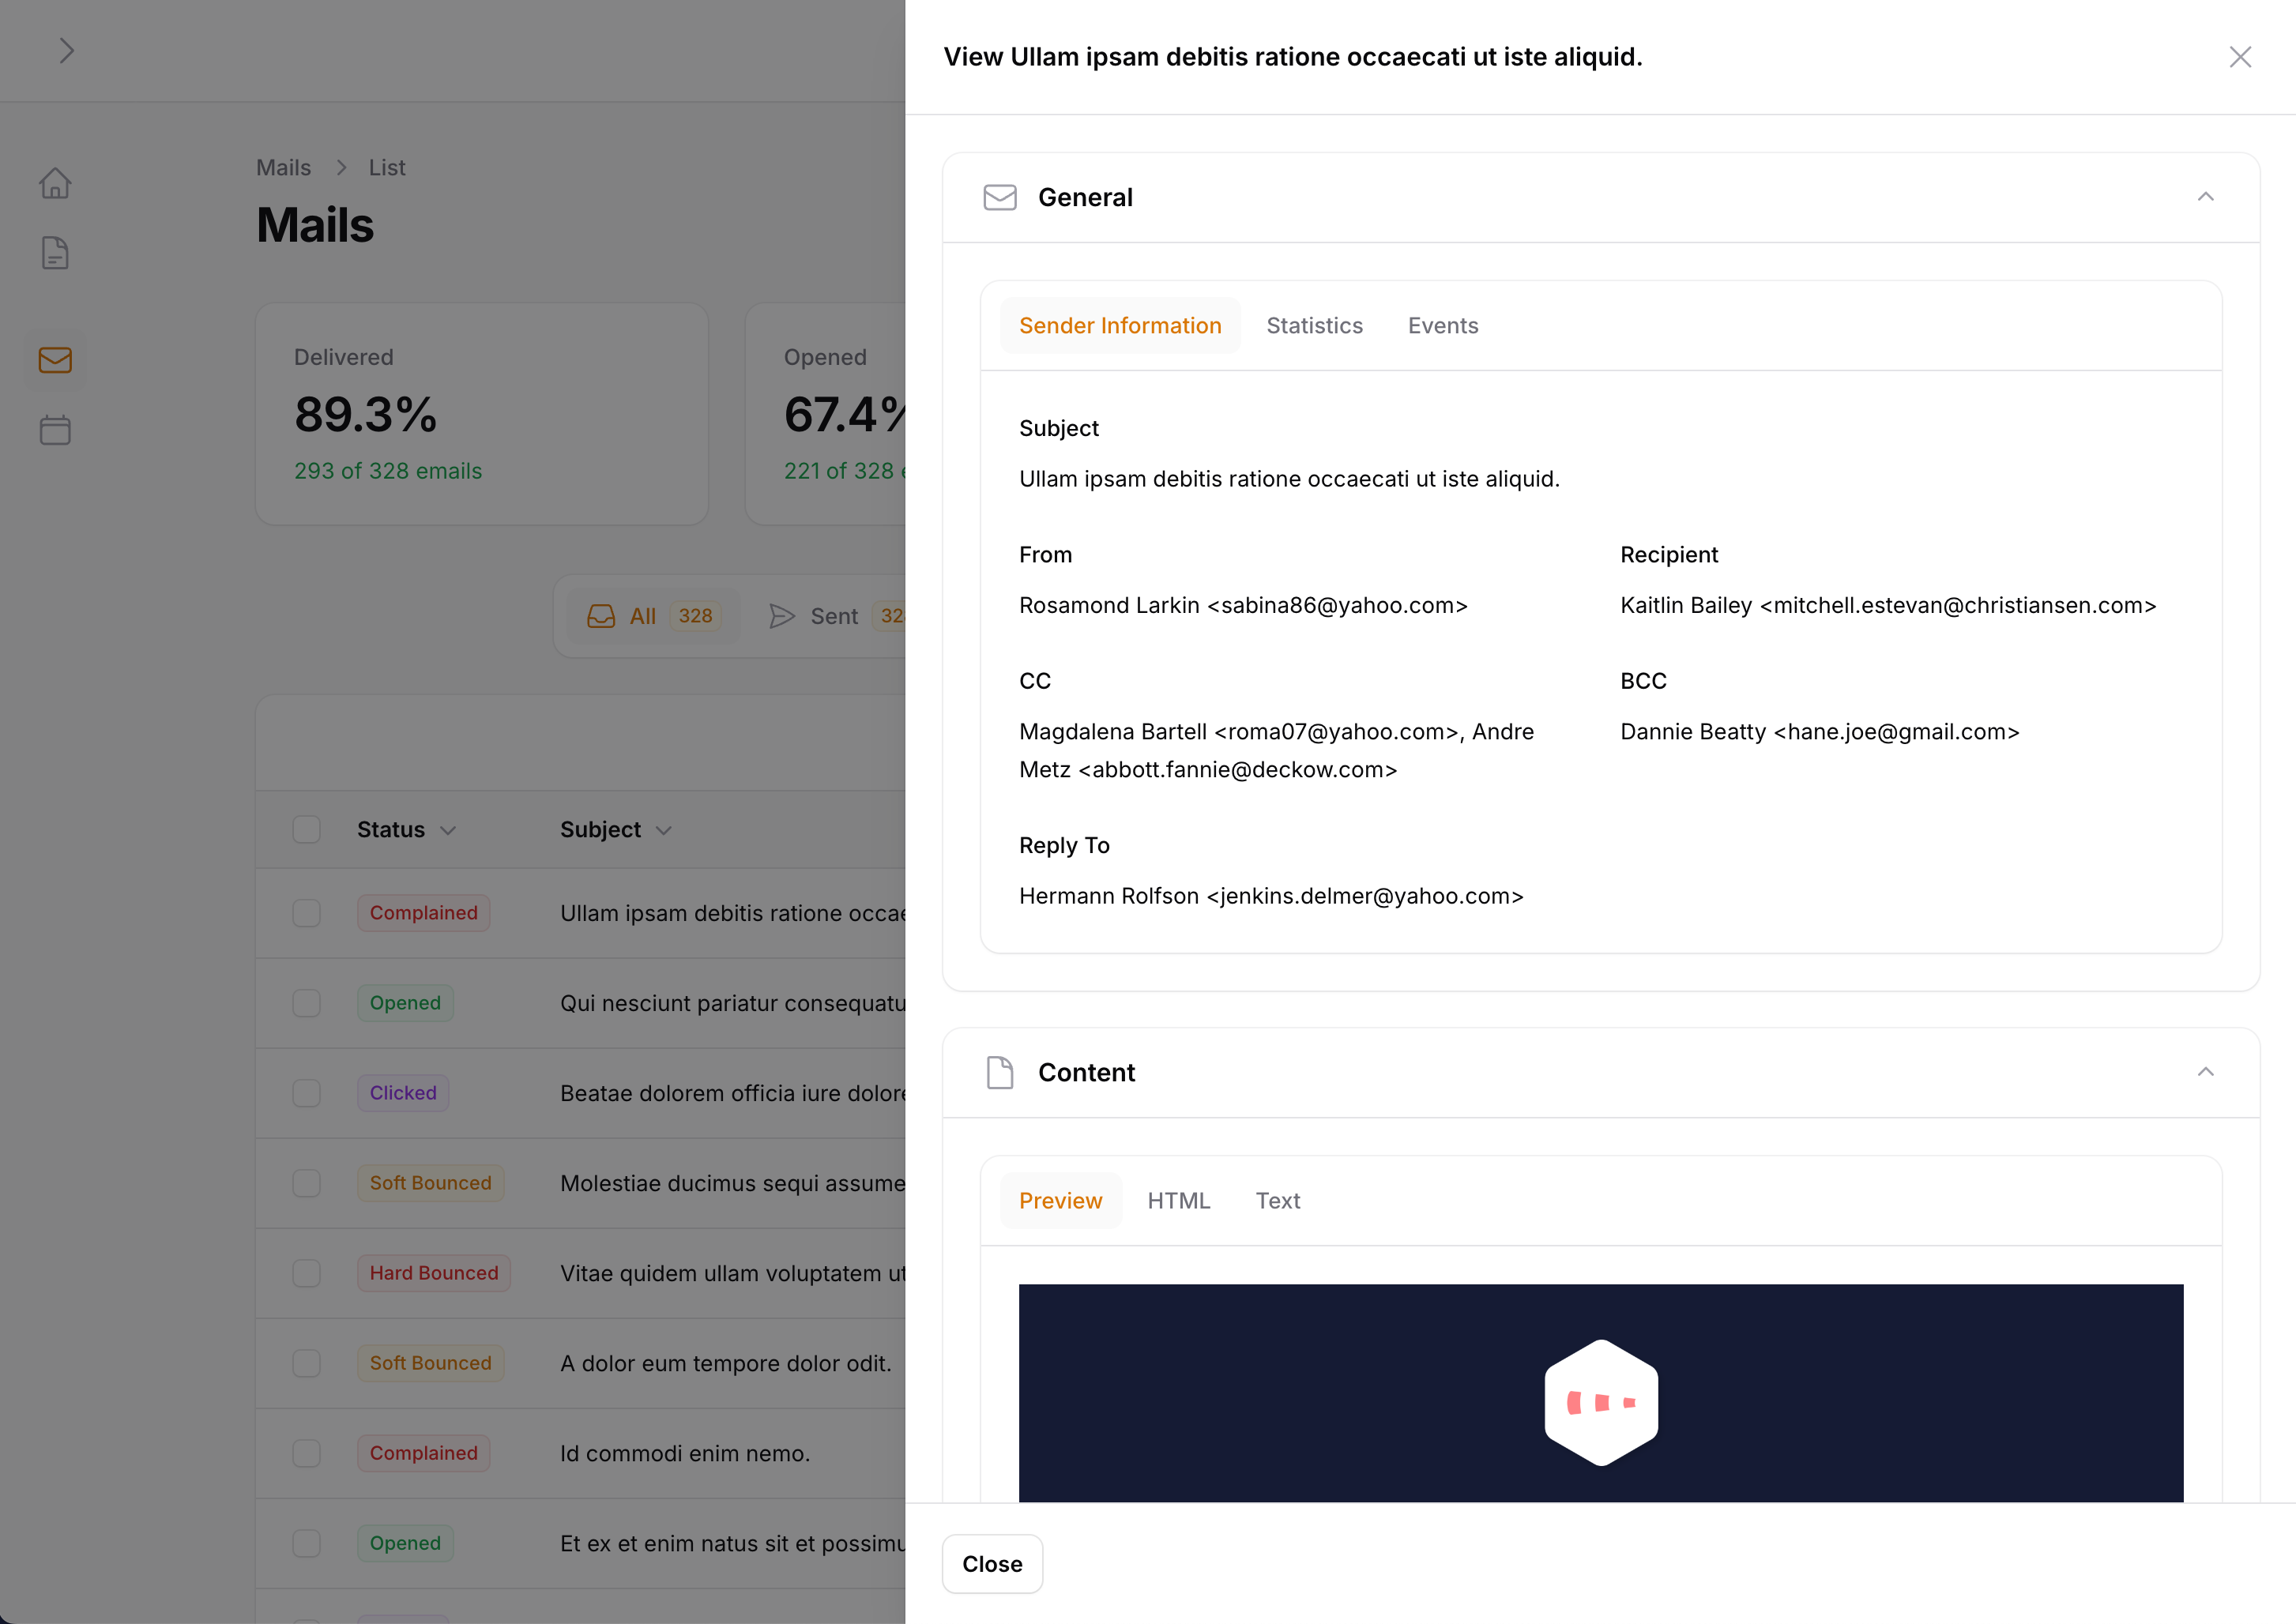This screenshot has height=1624, width=2296.
Task: Close the slide-over with X icon
Action: [2240, 57]
